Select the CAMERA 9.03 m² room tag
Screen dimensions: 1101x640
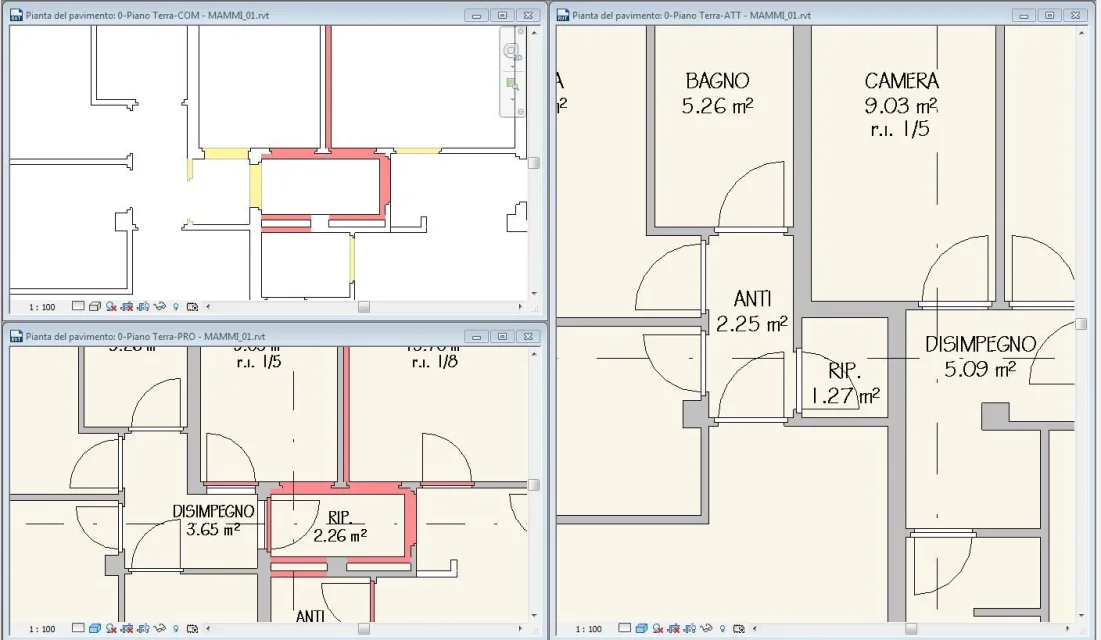tap(901, 104)
